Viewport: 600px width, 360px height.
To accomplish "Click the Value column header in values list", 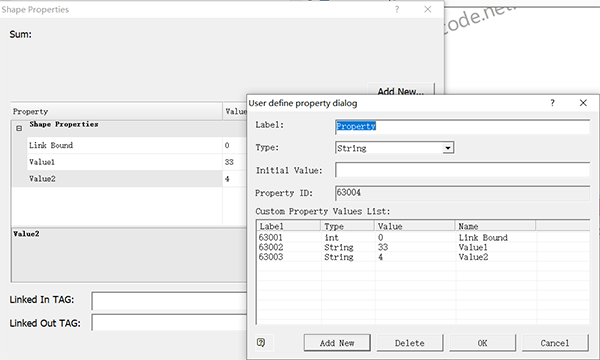I will (x=414, y=226).
